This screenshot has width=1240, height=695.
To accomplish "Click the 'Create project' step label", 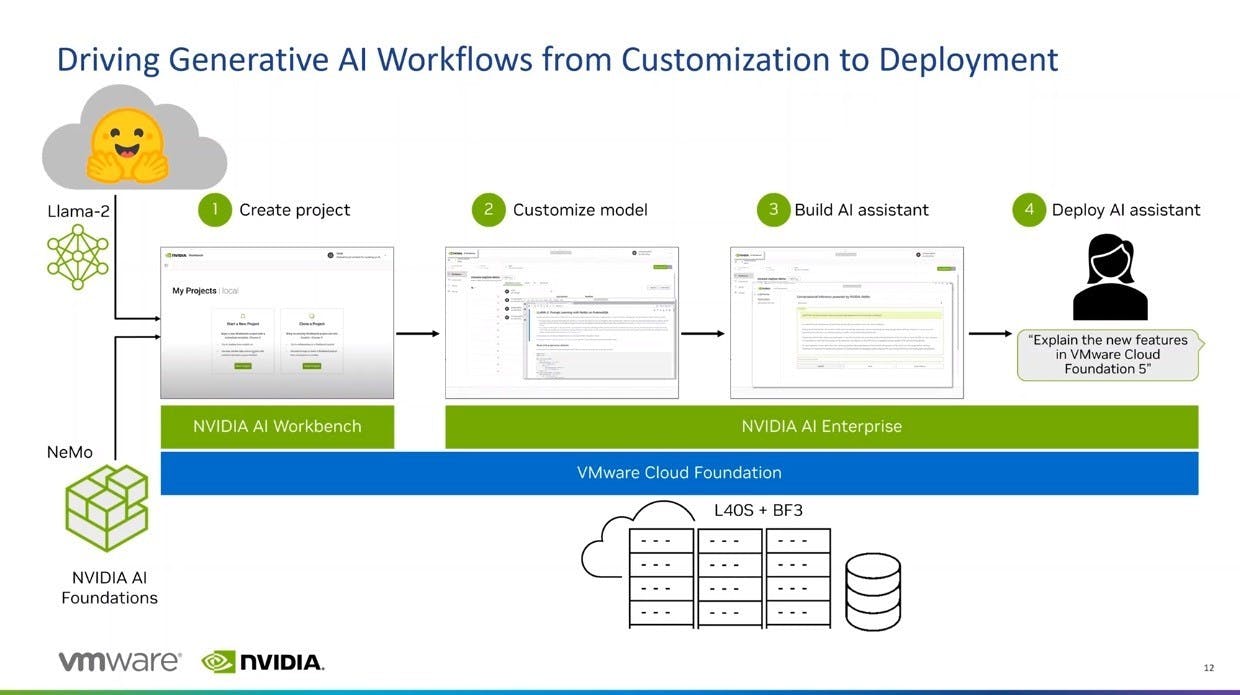I will coord(295,210).
